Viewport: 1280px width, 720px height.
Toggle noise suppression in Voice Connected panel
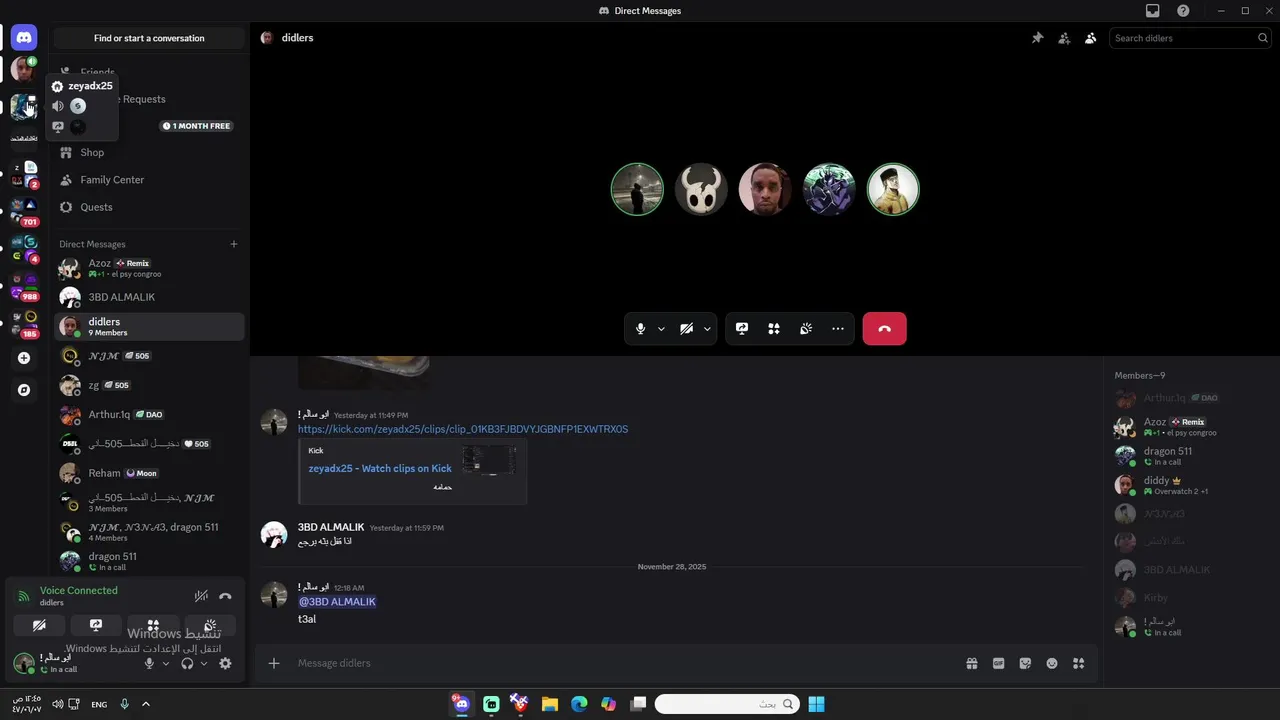(201, 596)
